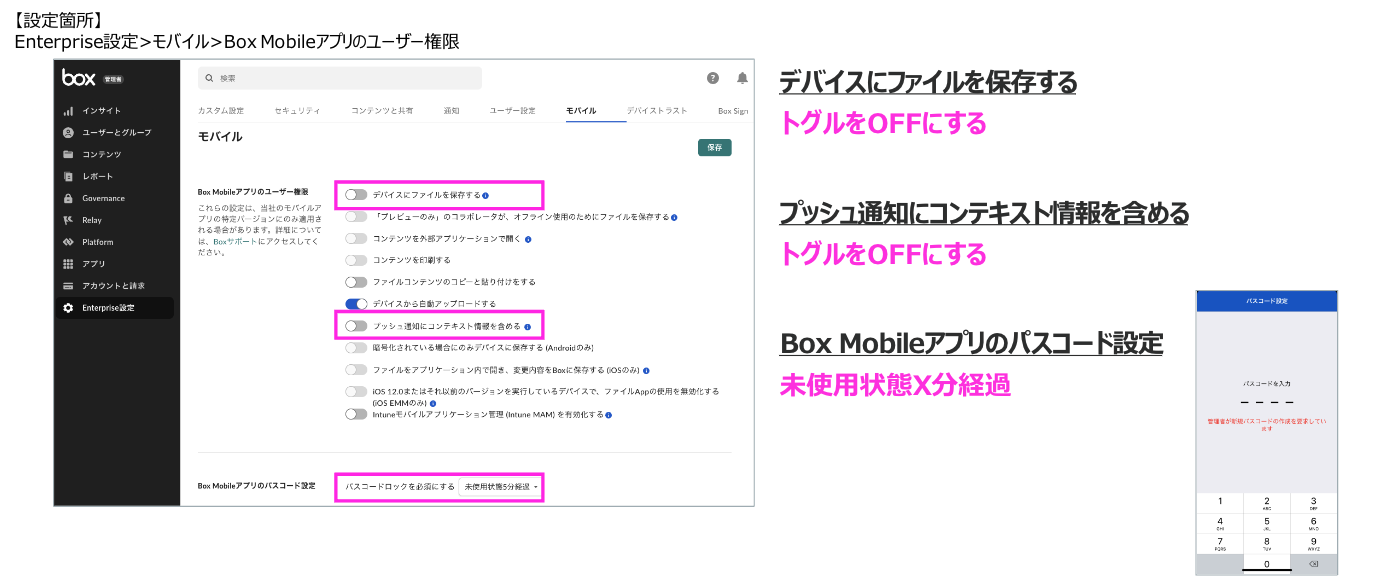1381x586 pixels.
Task: Open レポート in the sidebar
Action: coord(97,177)
